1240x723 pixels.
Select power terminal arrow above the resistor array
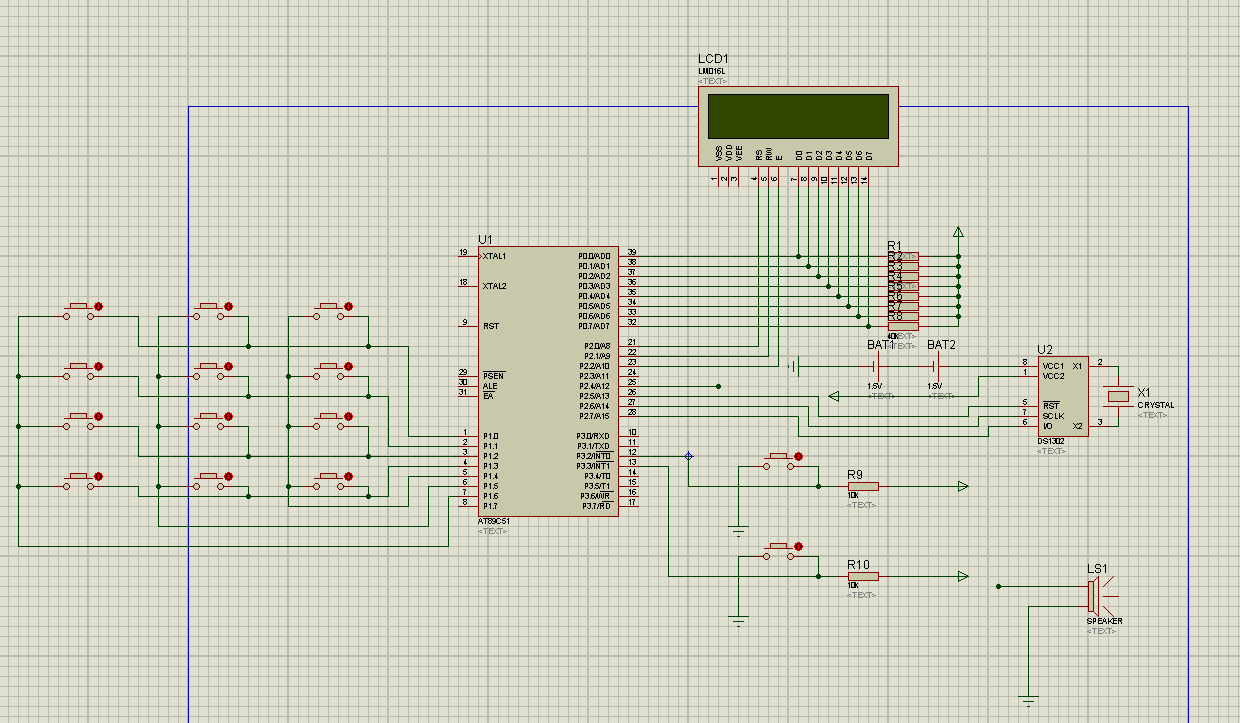(958, 233)
